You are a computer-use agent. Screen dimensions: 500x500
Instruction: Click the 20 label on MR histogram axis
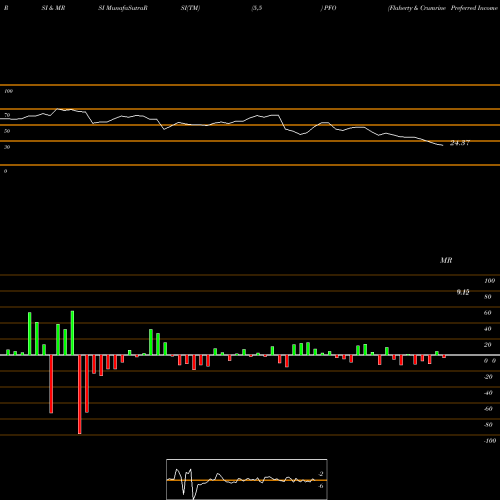pyautogui.click(x=488, y=345)
